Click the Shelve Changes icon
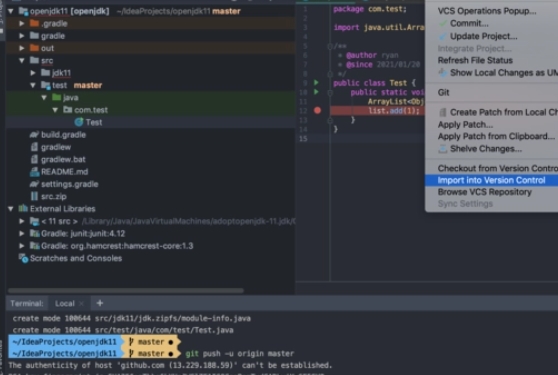The width and height of the screenshot is (558, 375). 443,149
